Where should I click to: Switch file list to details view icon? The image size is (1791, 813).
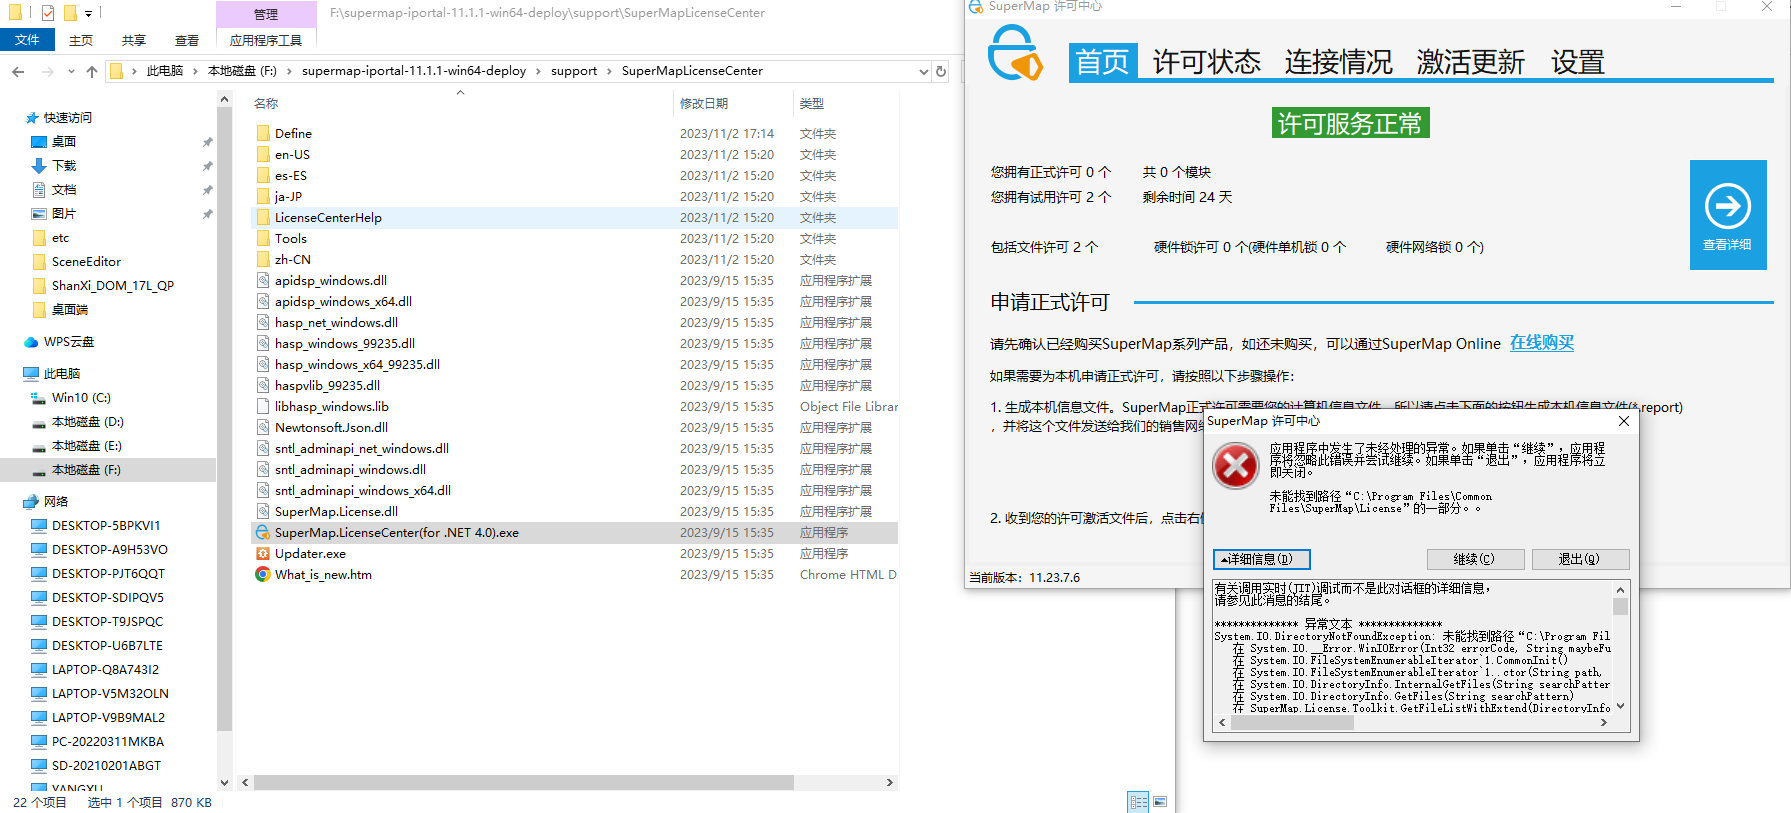point(1138,802)
